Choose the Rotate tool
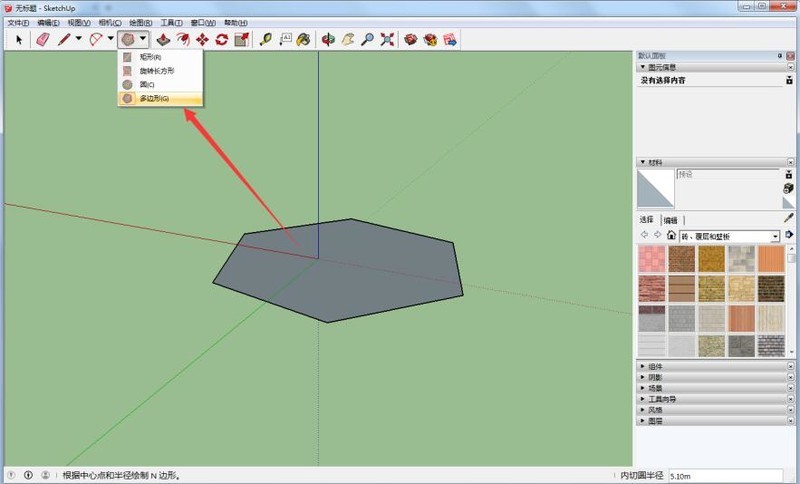 tap(222, 40)
